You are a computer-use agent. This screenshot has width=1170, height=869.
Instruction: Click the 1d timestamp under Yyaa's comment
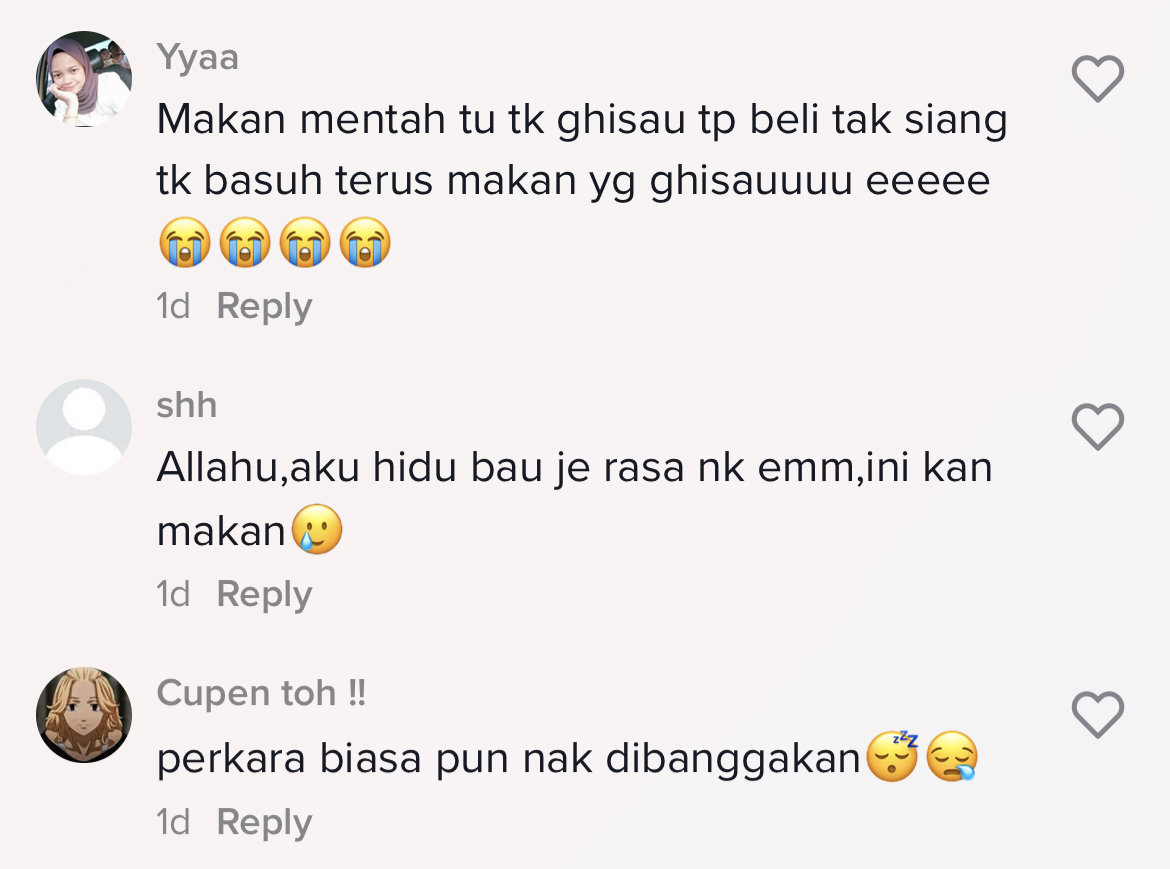point(173,307)
